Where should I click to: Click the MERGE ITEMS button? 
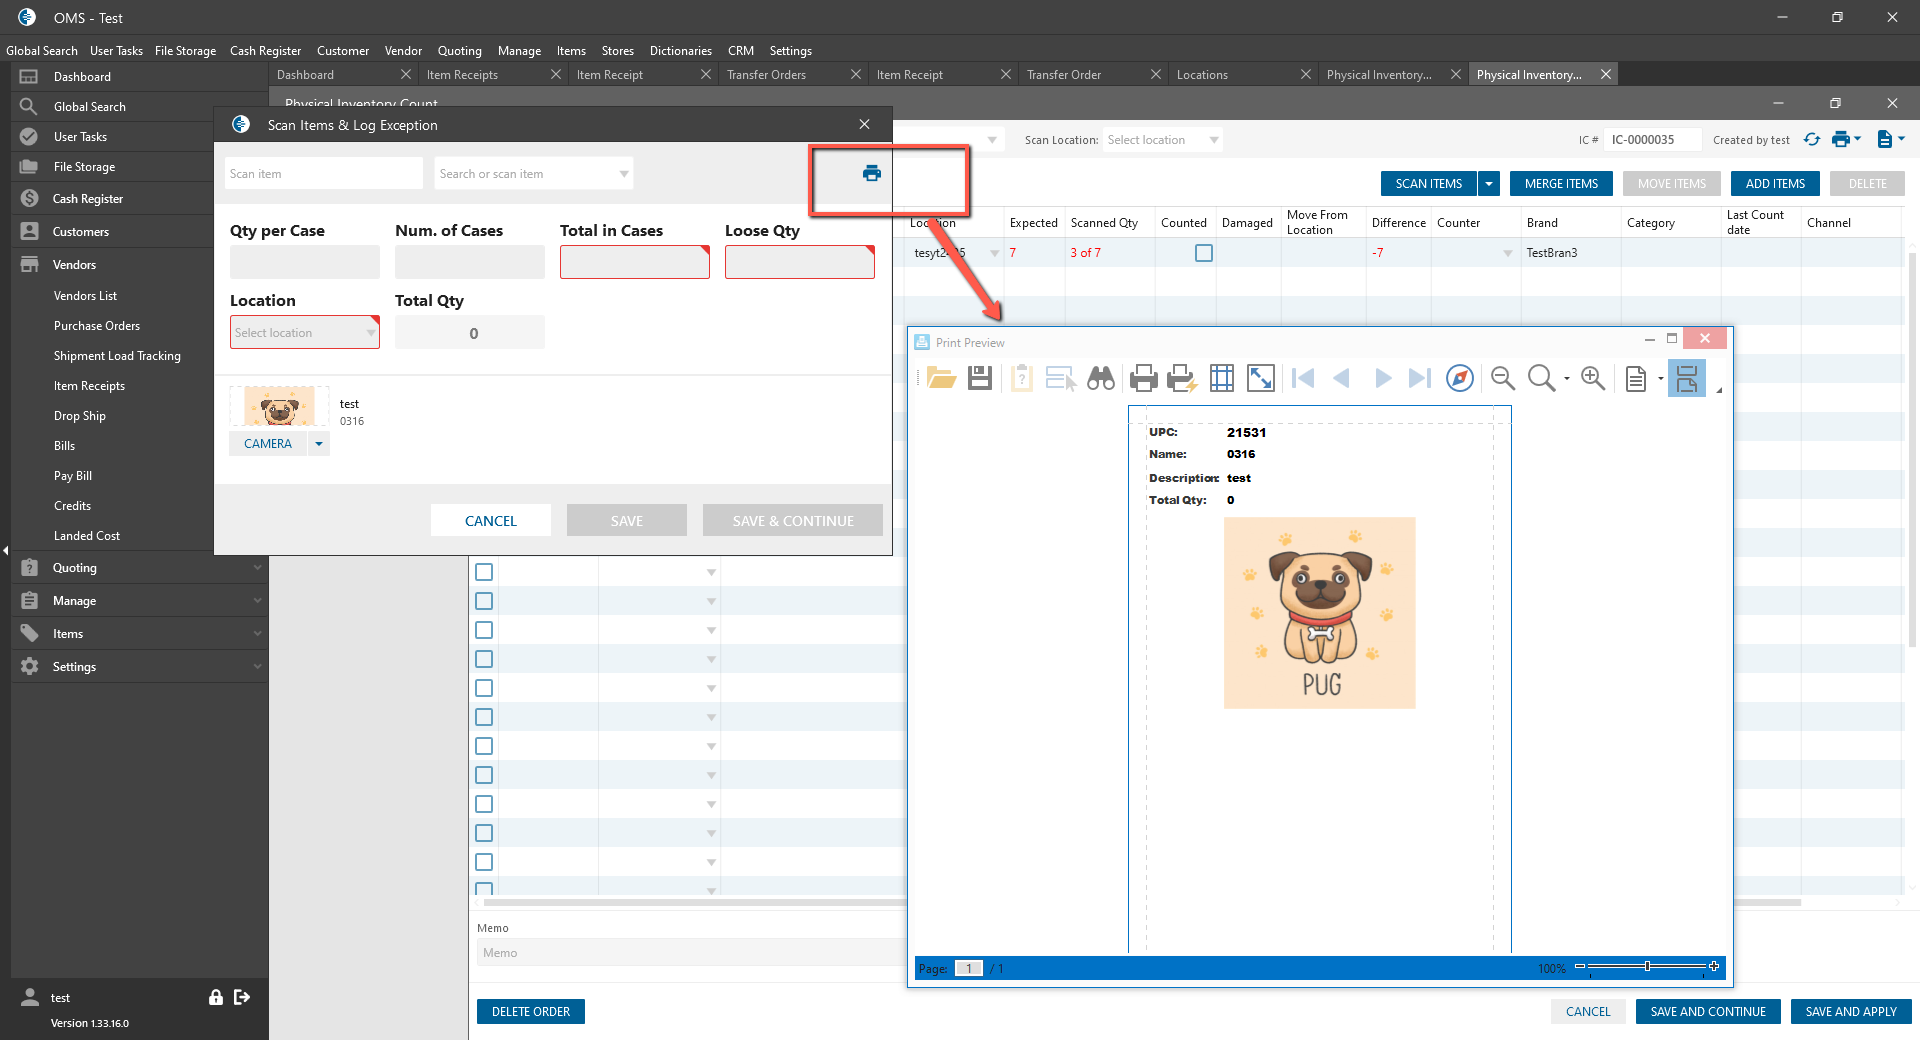point(1561,184)
